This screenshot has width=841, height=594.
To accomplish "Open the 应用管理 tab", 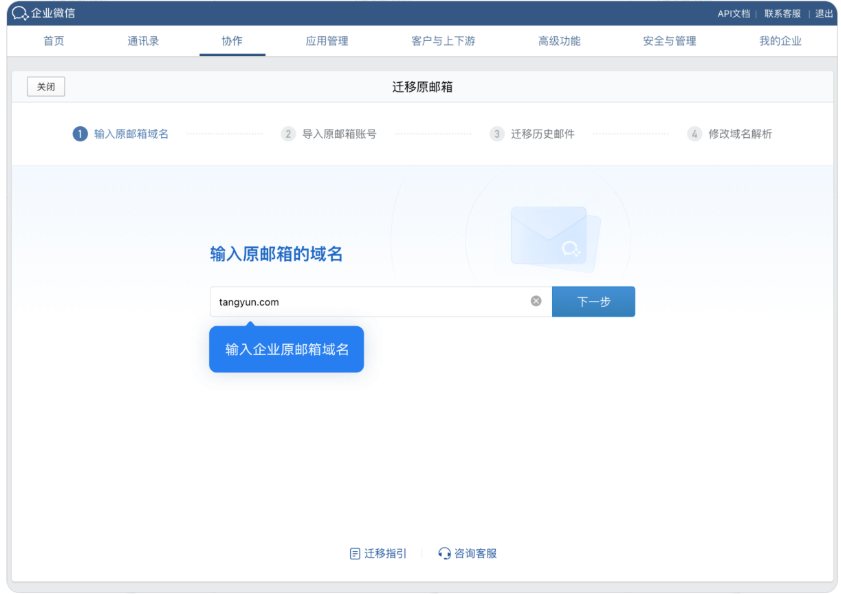I will click(327, 41).
